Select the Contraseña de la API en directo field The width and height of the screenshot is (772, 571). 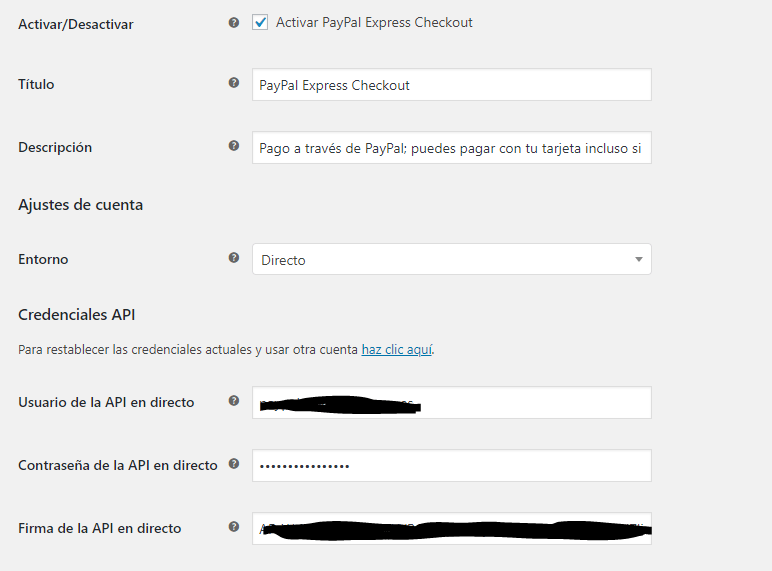tap(451, 466)
